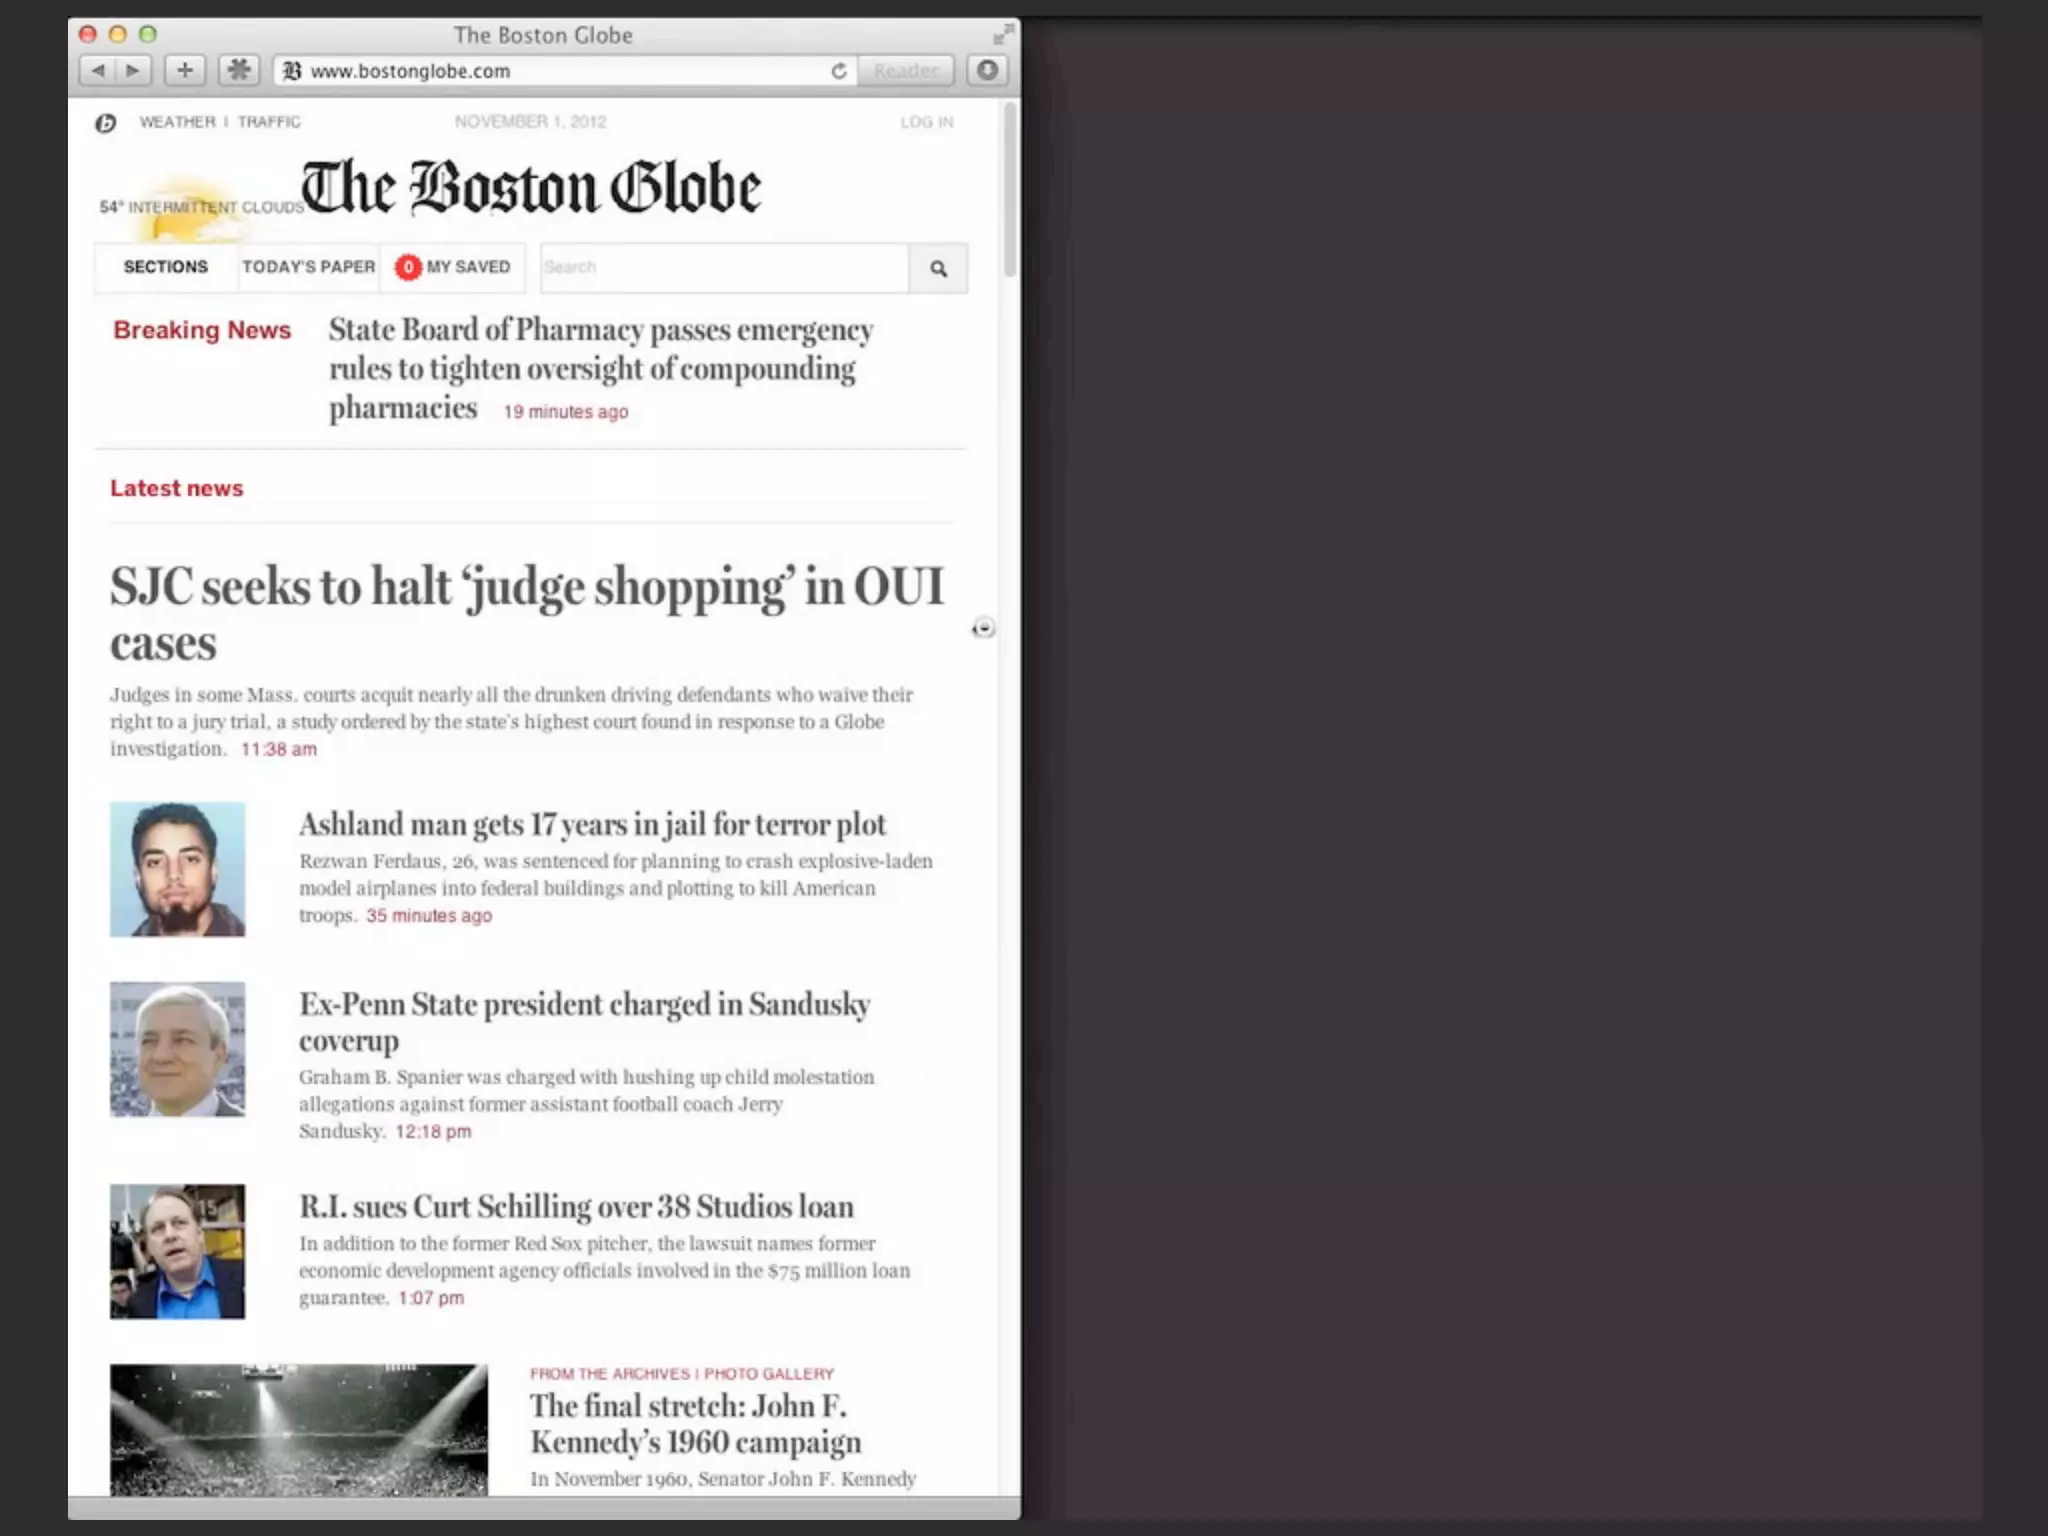Open the TRAFFIC link
The height and width of the screenshot is (1536, 2048).
point(269,122)
